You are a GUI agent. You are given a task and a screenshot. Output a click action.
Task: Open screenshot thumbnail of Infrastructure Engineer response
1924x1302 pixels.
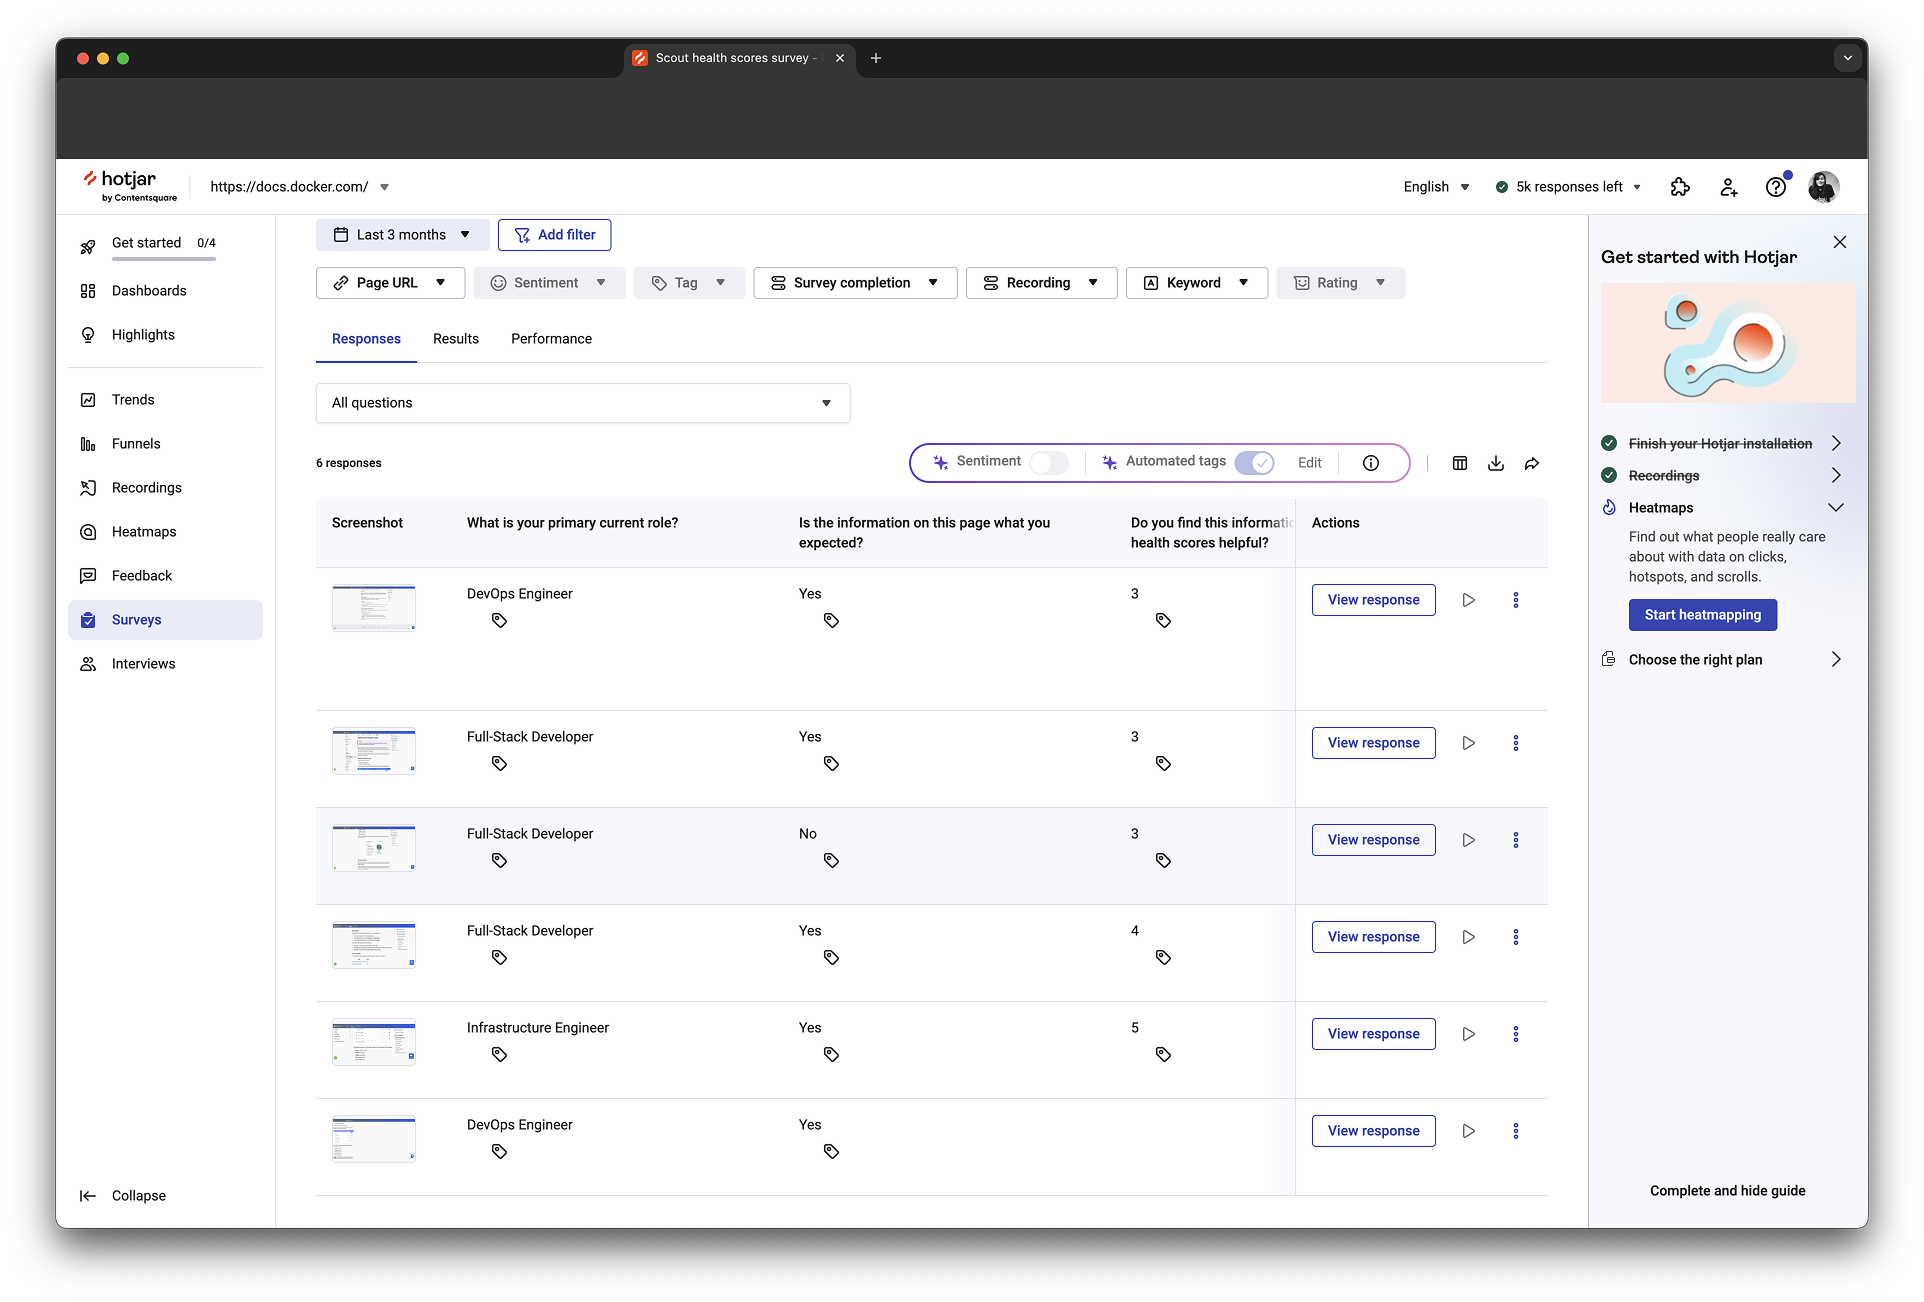point(374,1042)
